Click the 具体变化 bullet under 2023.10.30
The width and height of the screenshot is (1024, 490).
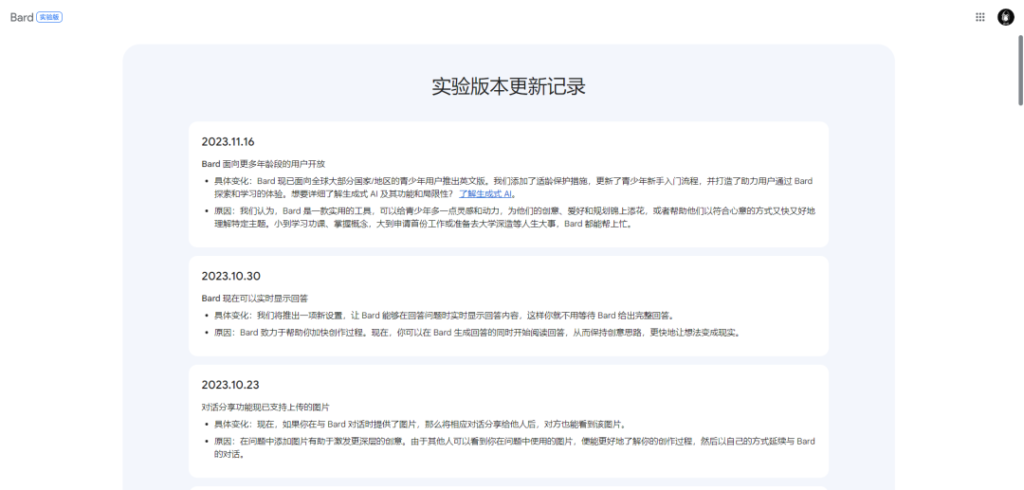point(443,316)
